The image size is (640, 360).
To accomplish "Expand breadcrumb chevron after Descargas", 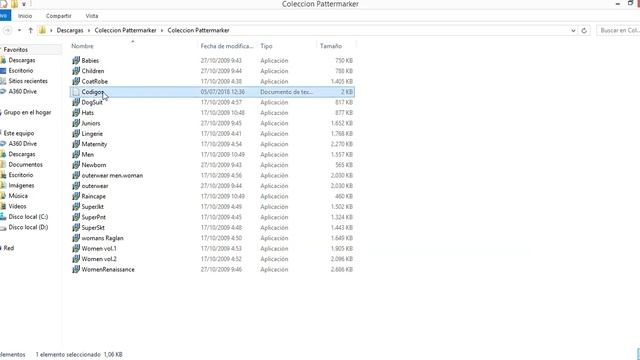I will [89, 31].
